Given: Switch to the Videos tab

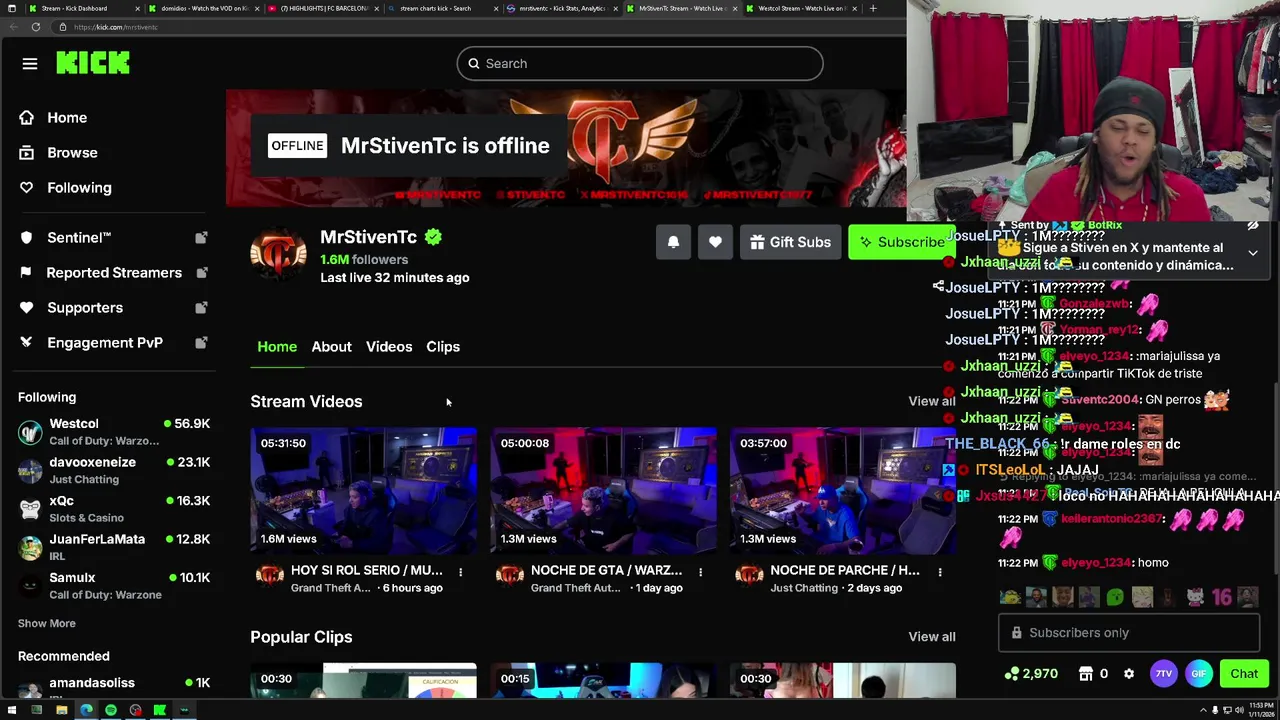Looking at the screenshot, I should click(x=389, y=347).
